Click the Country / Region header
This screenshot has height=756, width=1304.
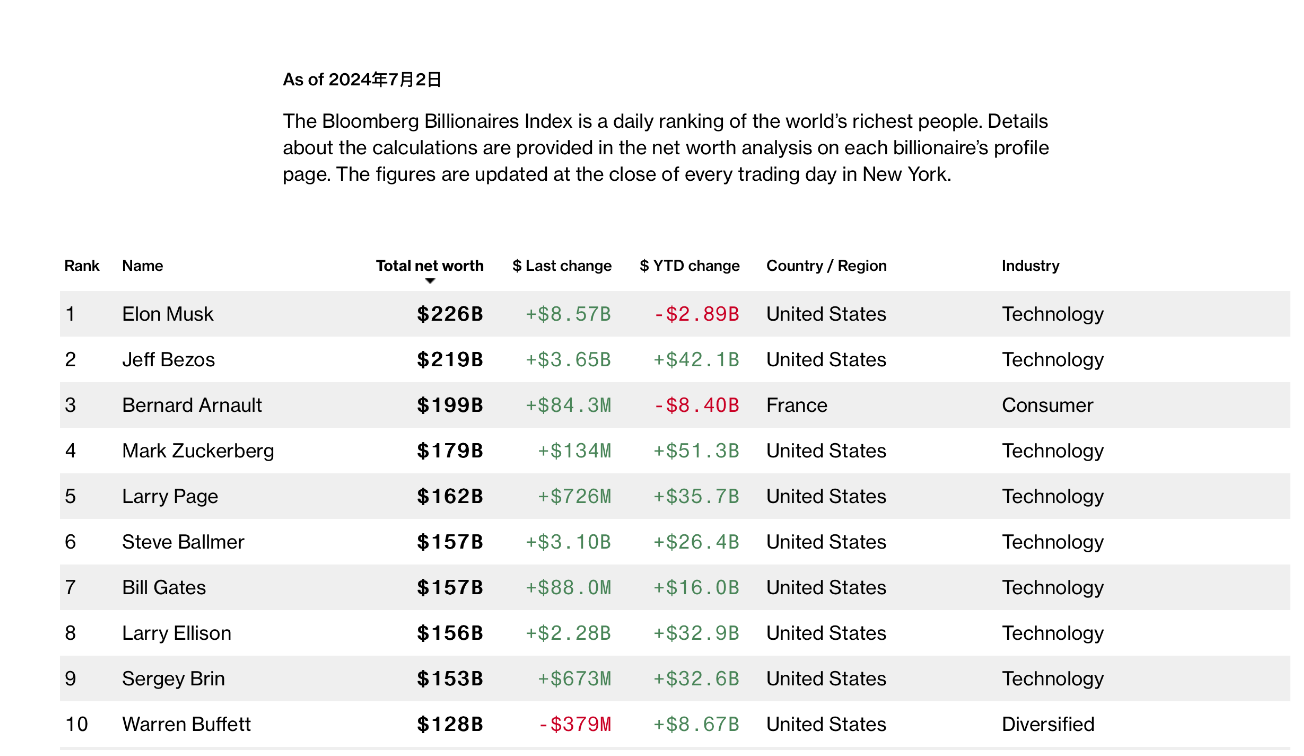coord(826,266)
